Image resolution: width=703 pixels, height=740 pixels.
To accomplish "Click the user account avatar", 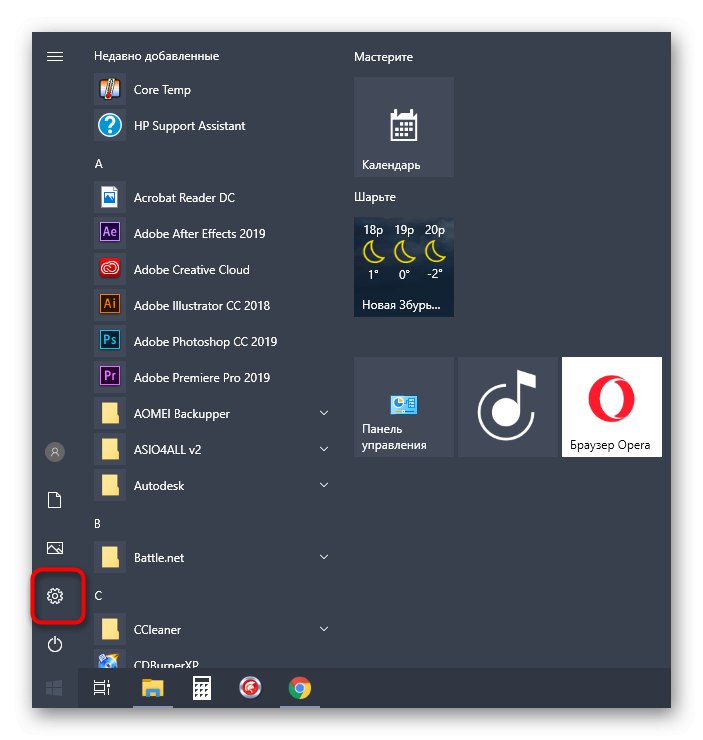I will (x=55, y=452).
